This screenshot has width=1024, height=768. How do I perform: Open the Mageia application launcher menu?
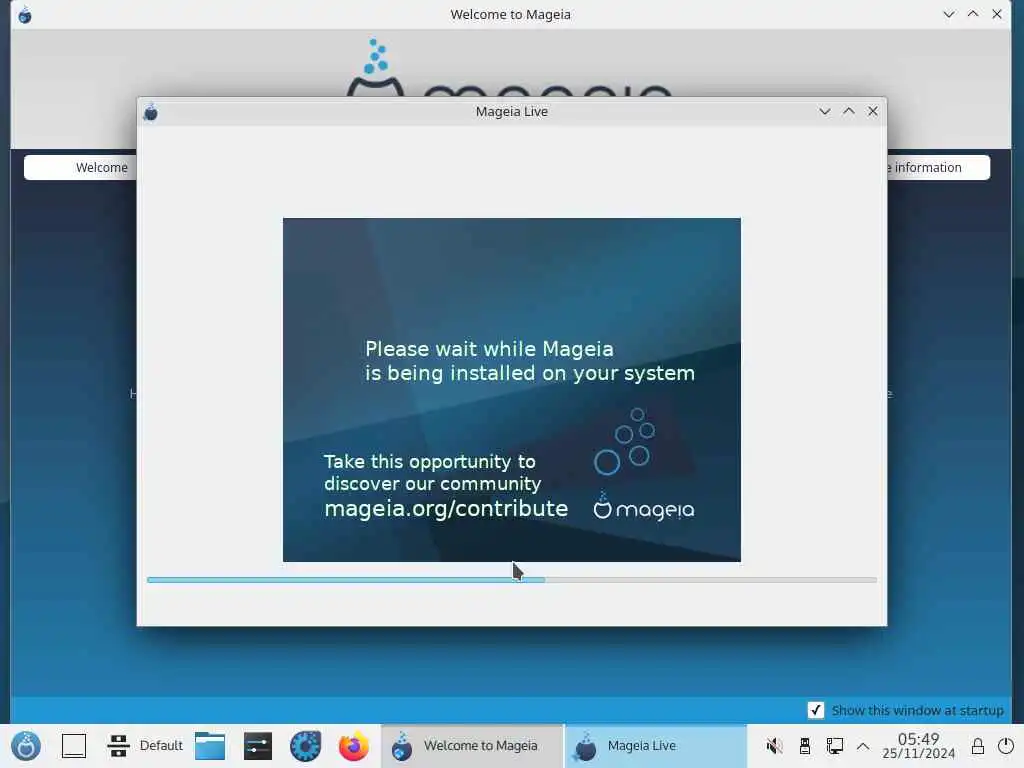click(x=26, y=746)
